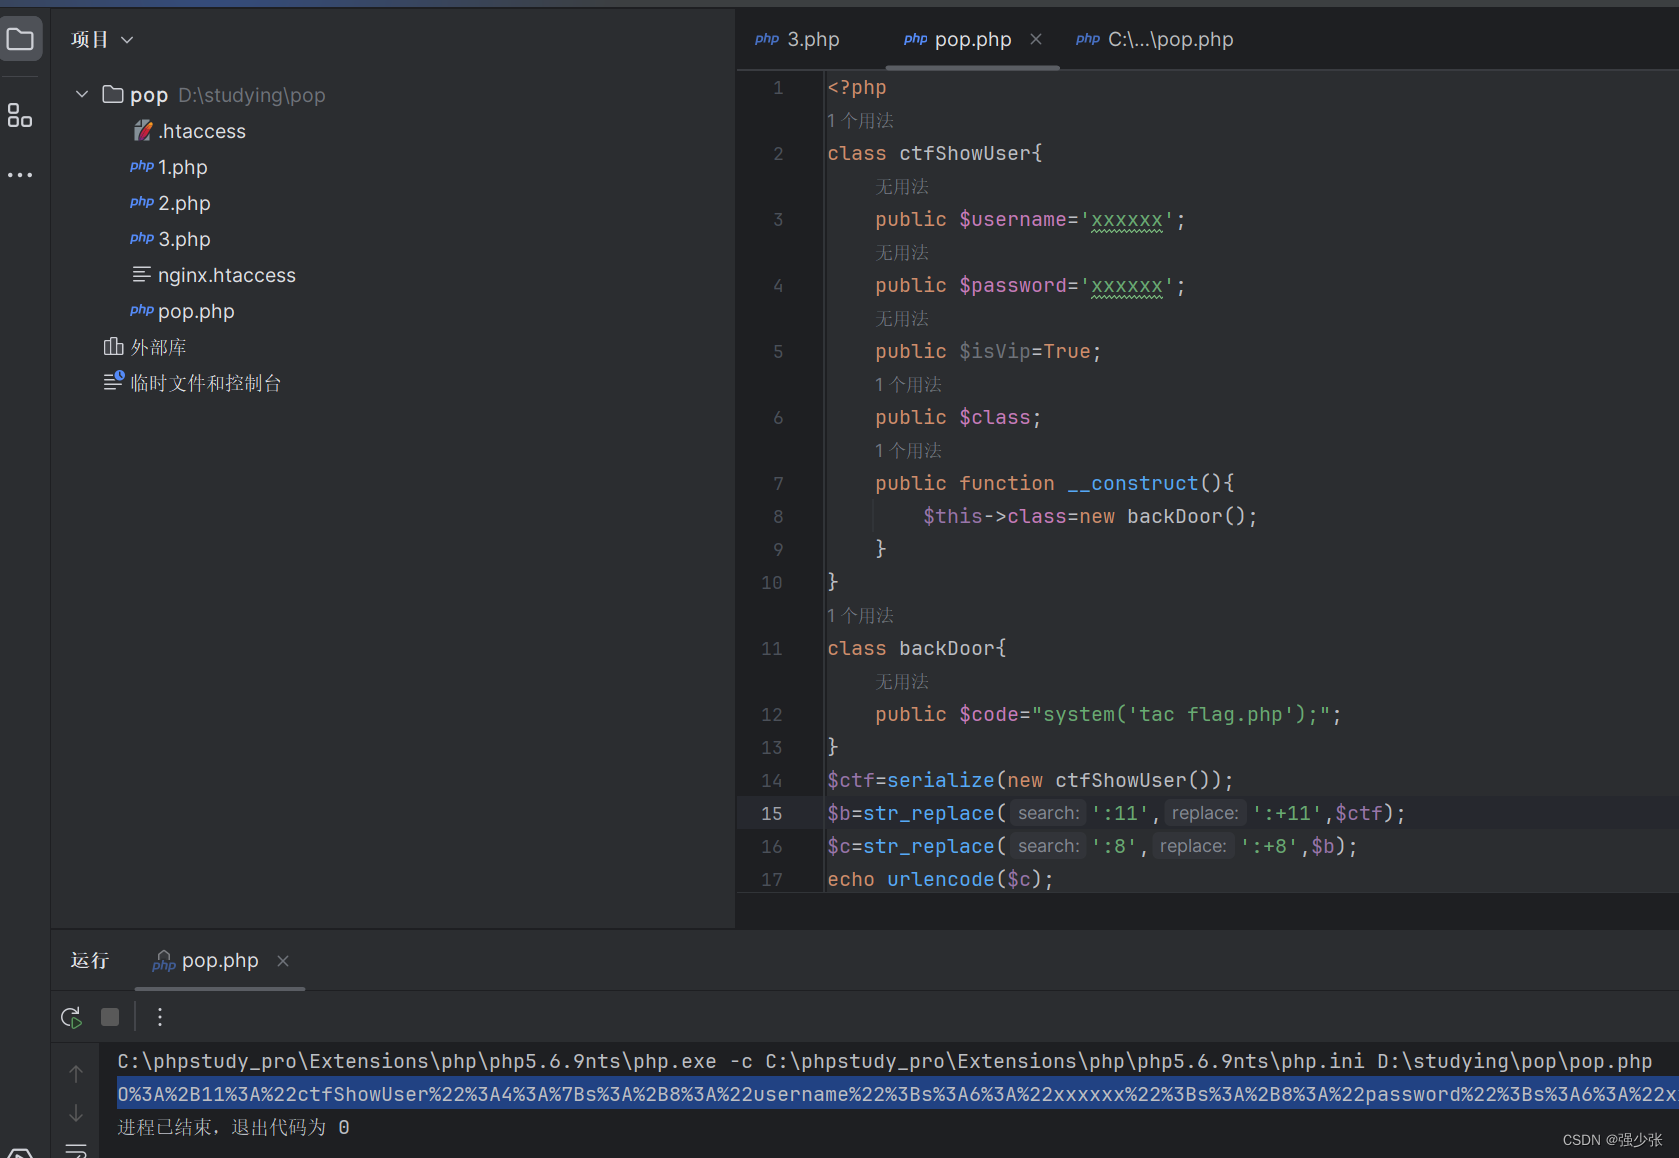Open 2.php from project tree

(x=170, y=203)
